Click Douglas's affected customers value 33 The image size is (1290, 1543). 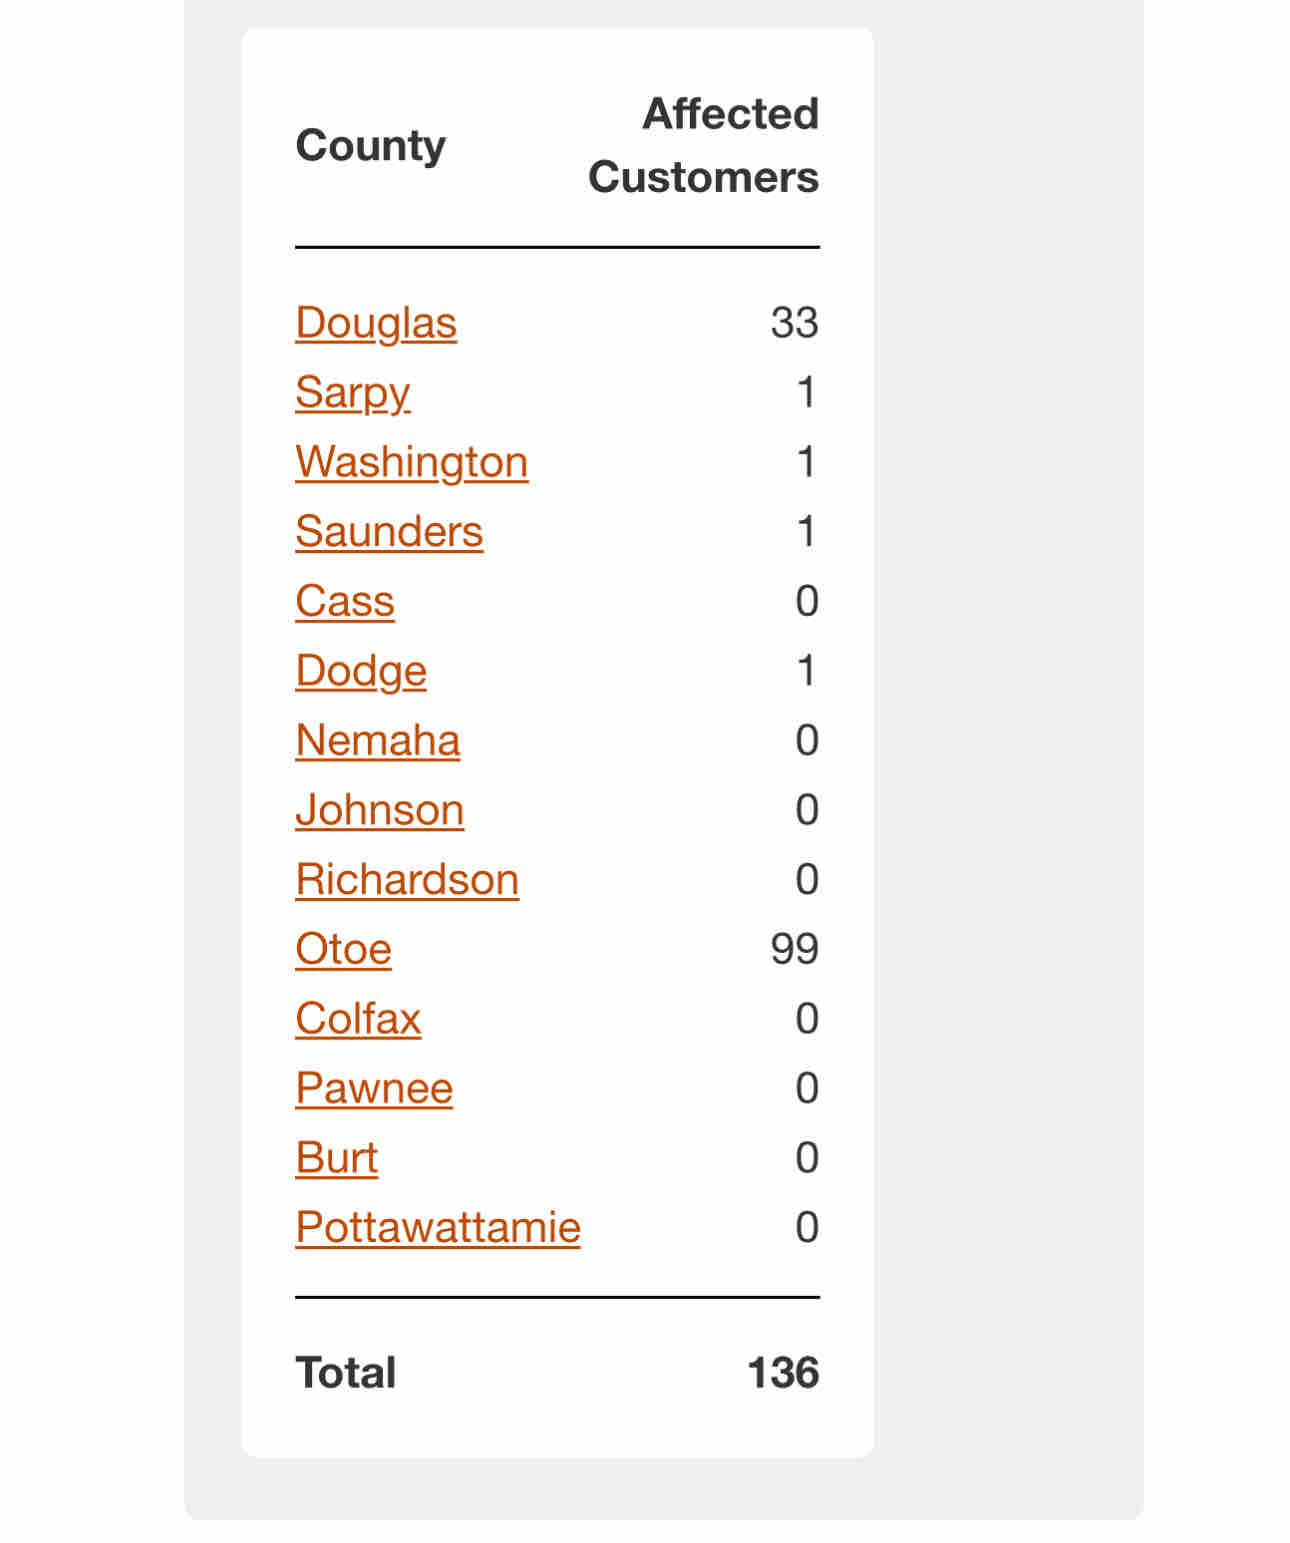click(795, 323)
